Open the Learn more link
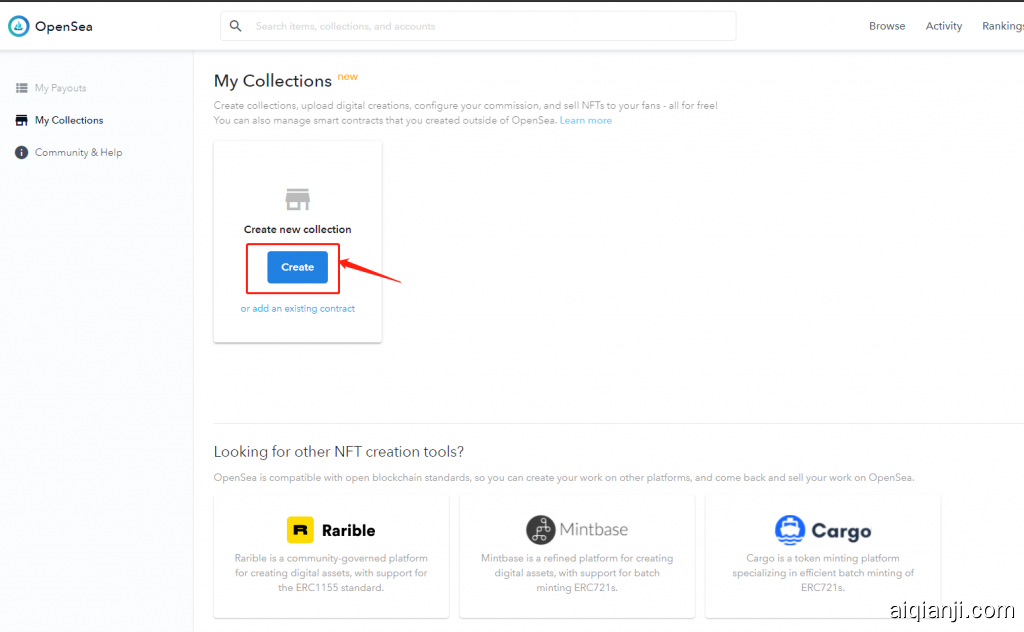The height and width of the screenshot is (632, 1024). (x=585, y=121)
